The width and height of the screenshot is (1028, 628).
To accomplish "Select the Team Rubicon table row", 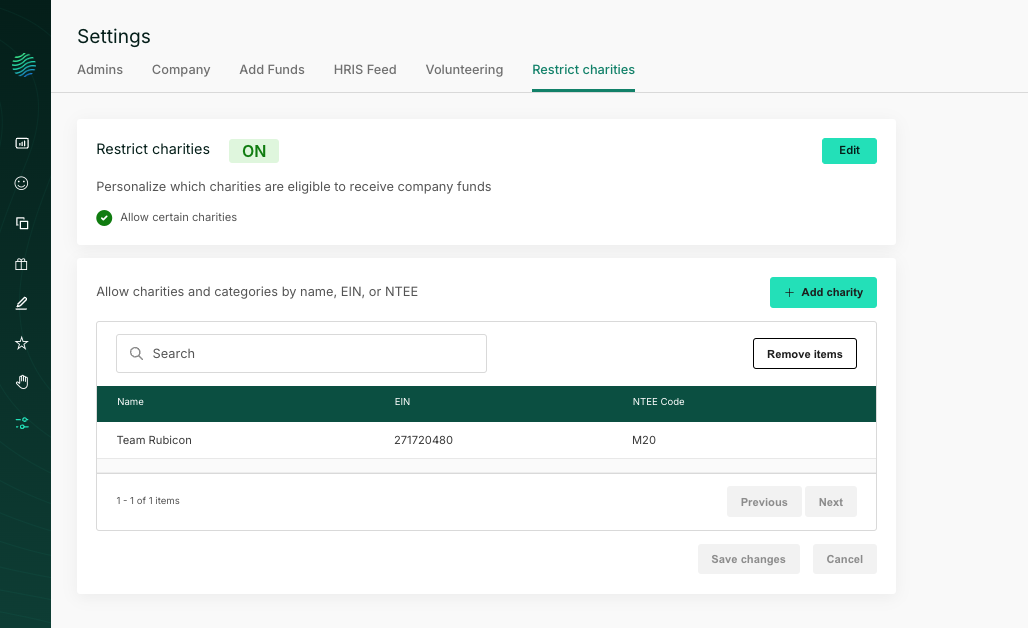I will [486, 440].
